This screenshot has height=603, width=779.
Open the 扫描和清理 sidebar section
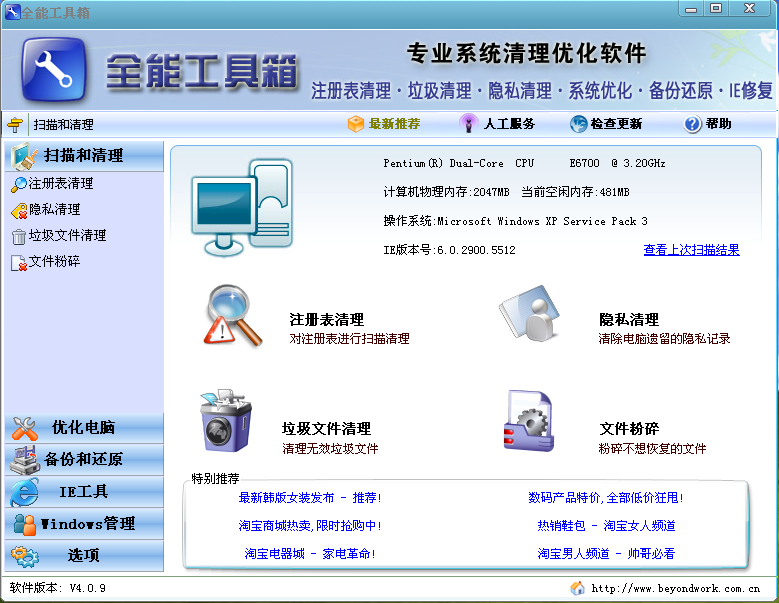coord(84,156)
